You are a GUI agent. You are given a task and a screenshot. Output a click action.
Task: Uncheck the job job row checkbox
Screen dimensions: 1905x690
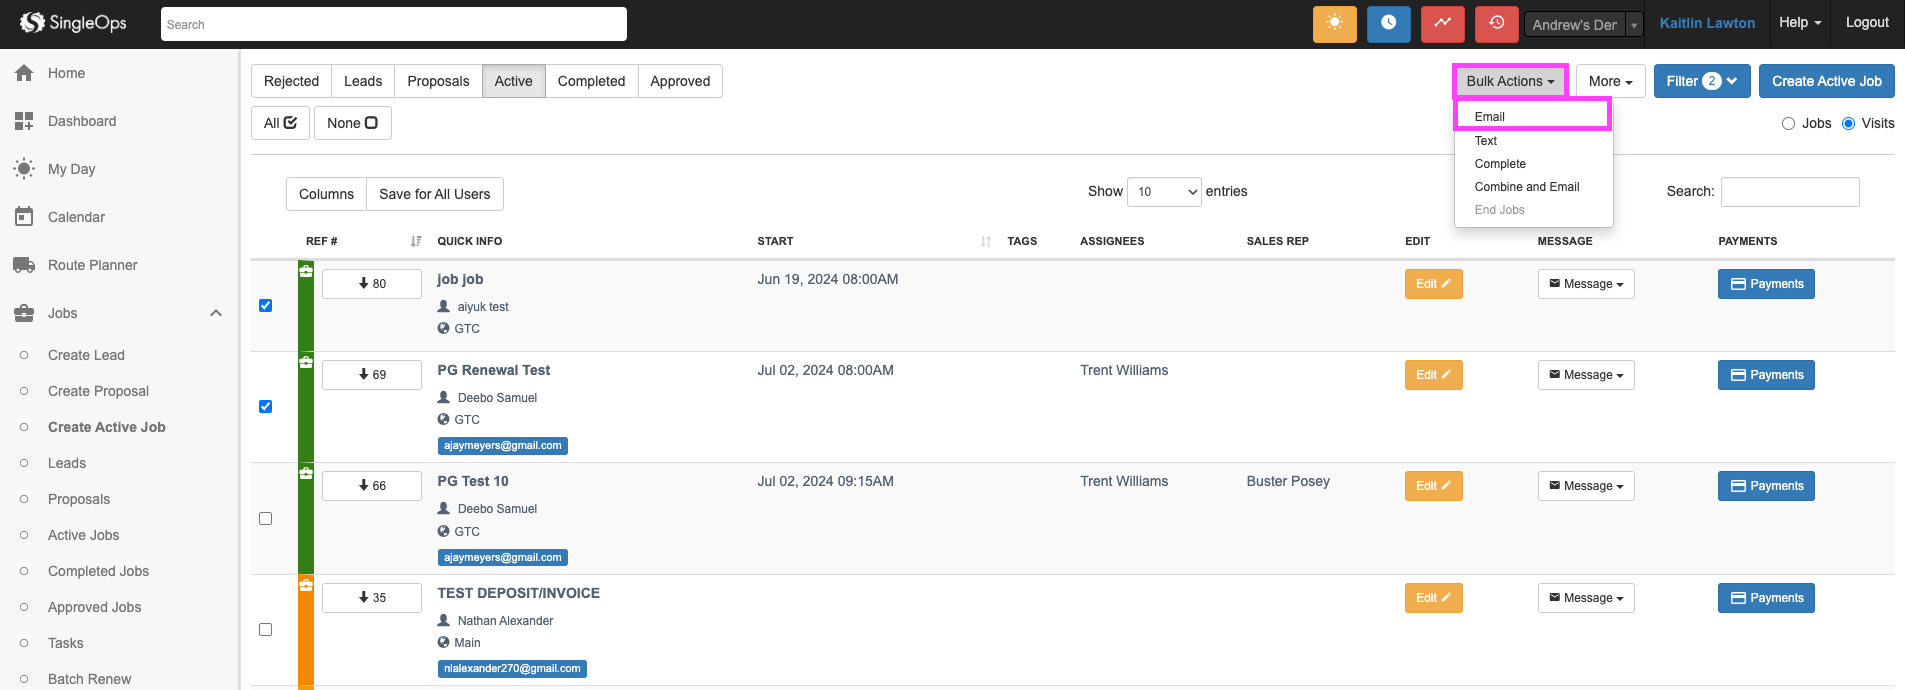tap(265, 306)
